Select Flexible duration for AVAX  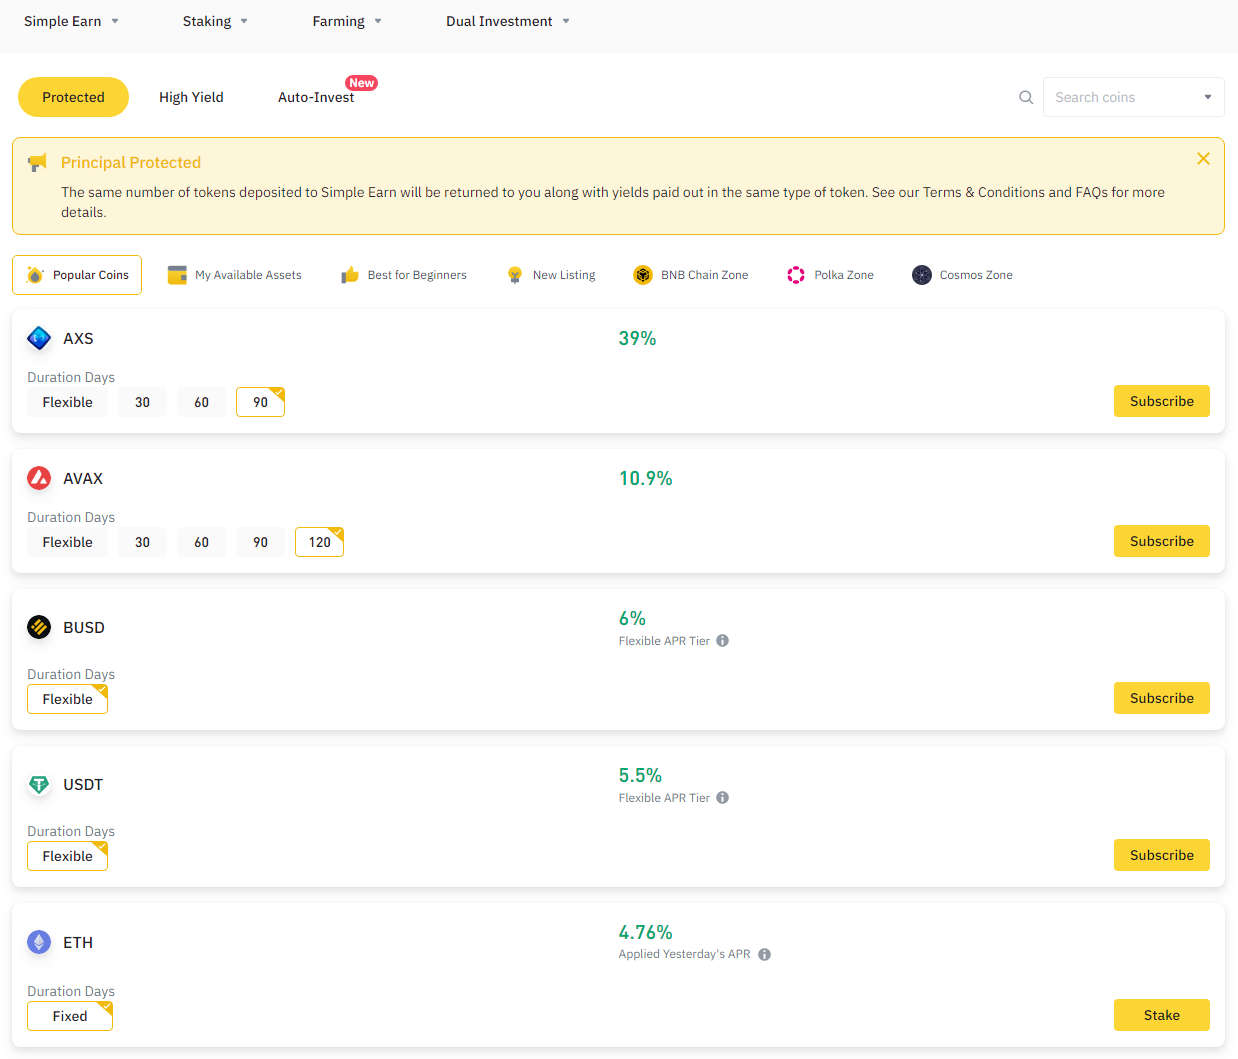tap(67, 542)
